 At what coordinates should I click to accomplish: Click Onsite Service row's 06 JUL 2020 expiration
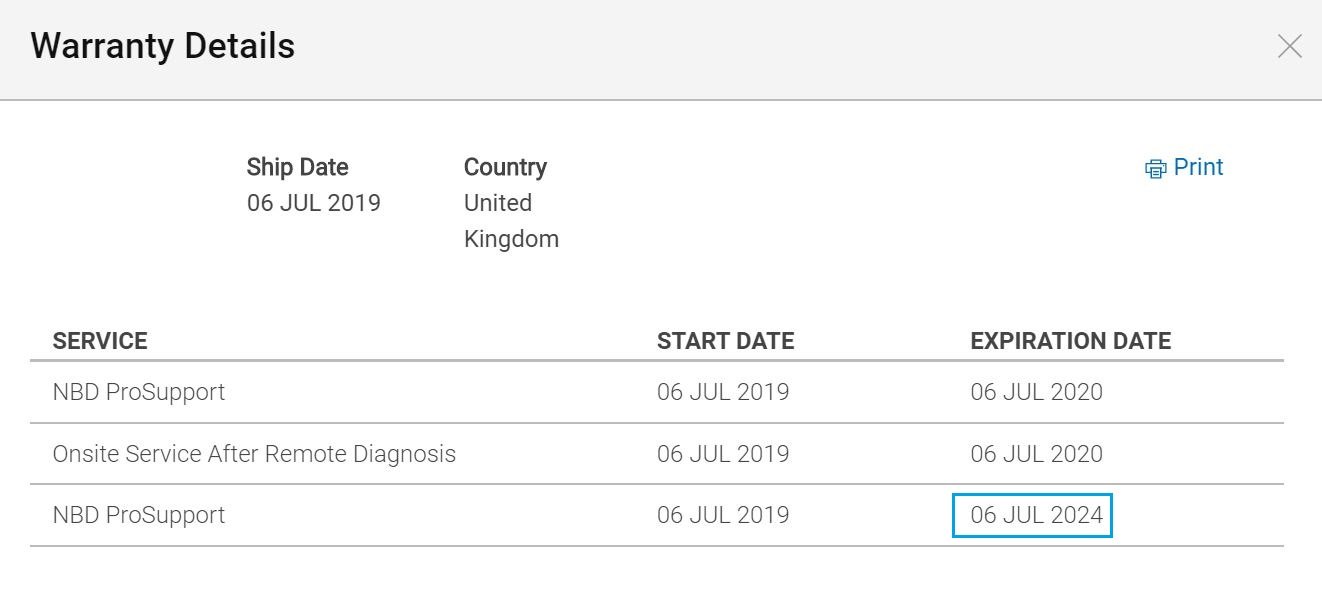click(1036, 454)
